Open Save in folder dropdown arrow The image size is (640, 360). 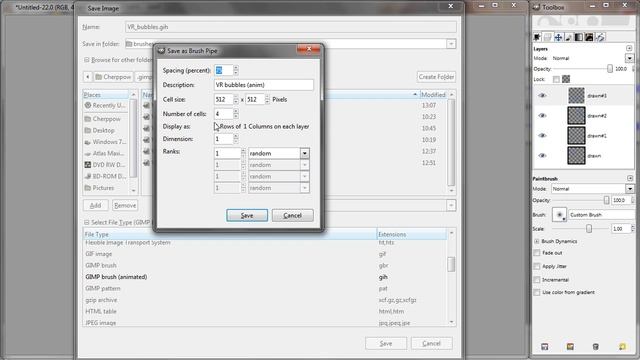(451, 44)
